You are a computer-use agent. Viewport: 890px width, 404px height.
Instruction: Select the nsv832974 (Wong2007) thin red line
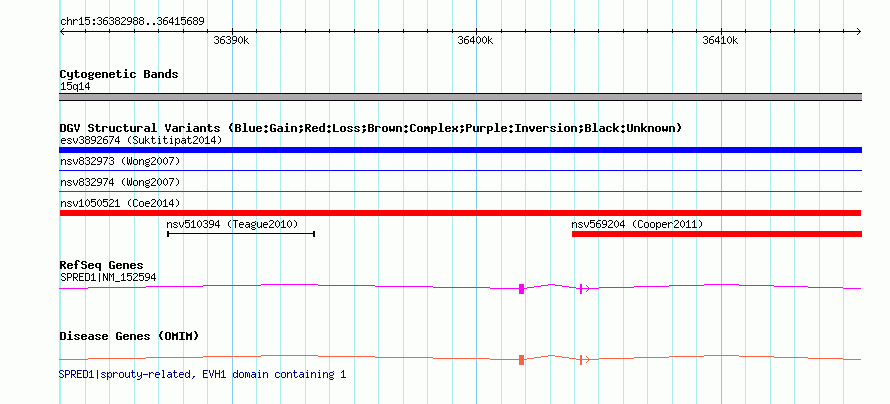click(x=460, y=192)
